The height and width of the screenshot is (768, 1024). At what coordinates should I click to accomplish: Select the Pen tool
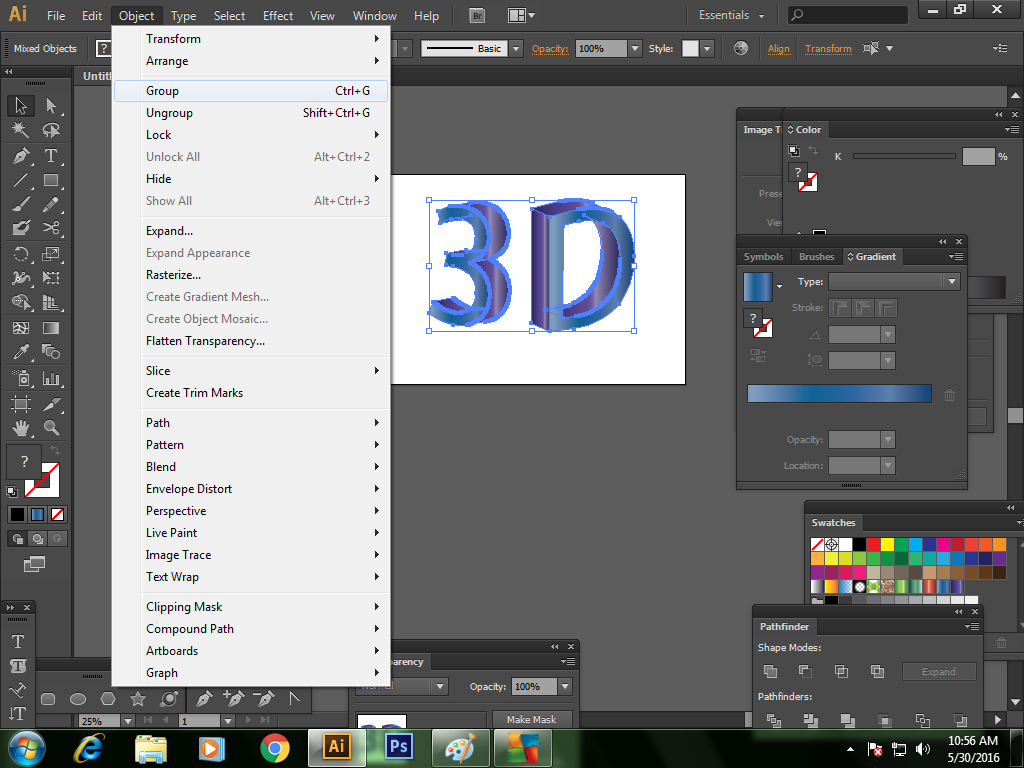click(20, 154)
